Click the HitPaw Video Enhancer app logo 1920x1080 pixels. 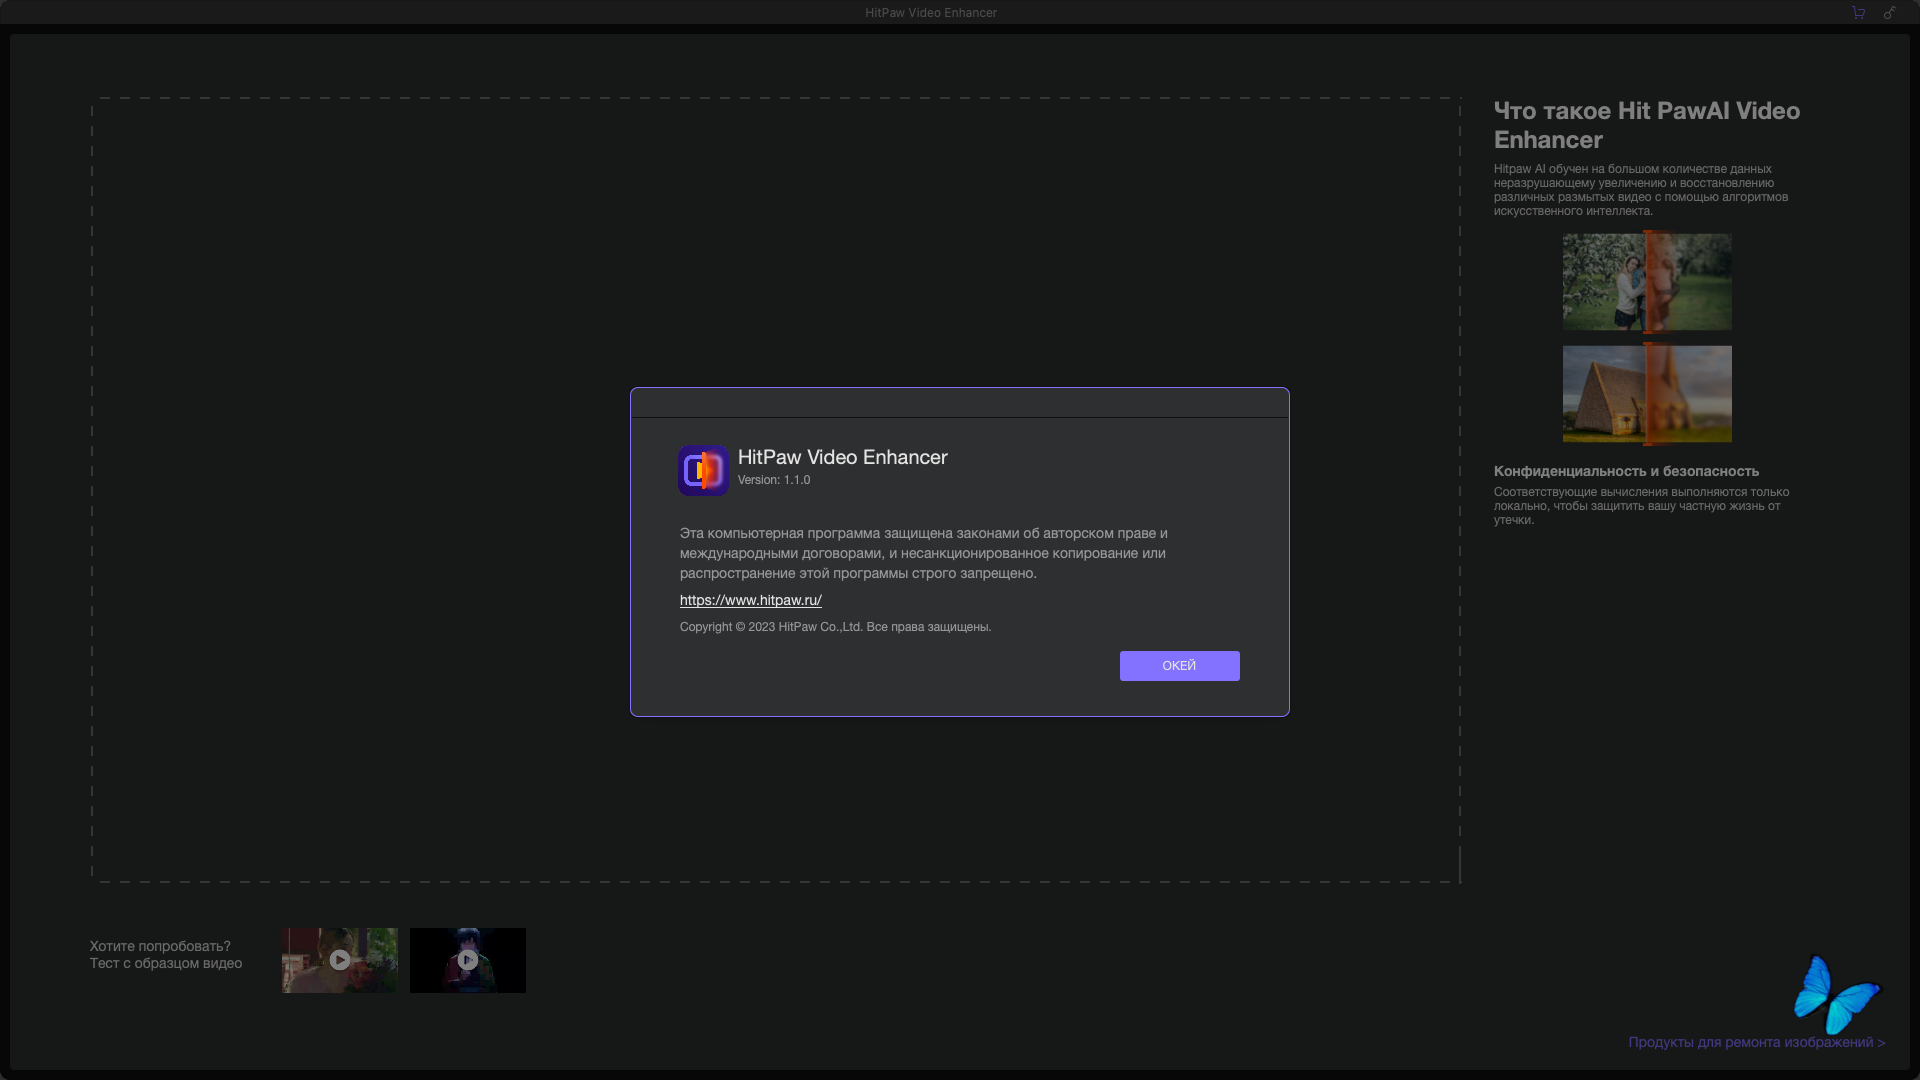click(x=703, y=470)
